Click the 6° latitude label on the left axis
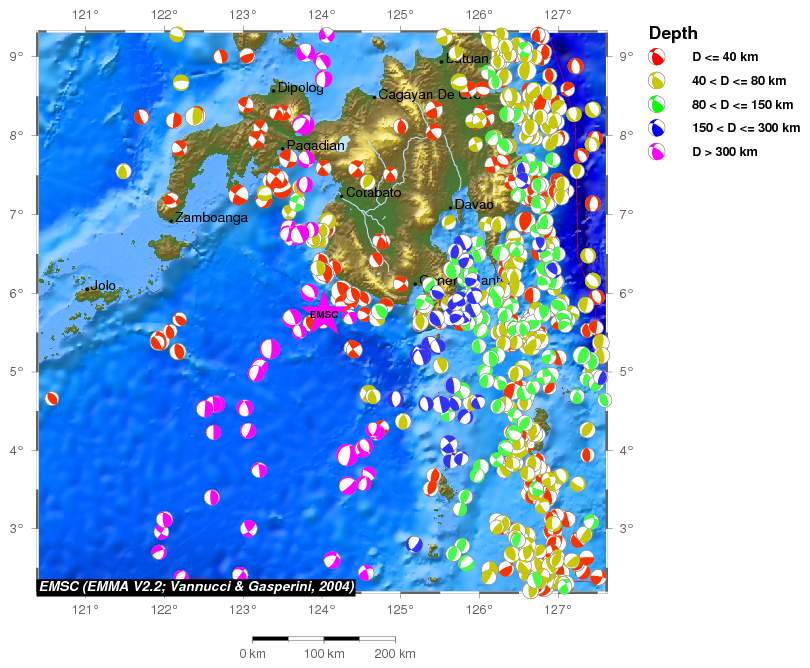The width and height of the screenshot is (810, 668). pyautogui.click(x=17, y=292)
